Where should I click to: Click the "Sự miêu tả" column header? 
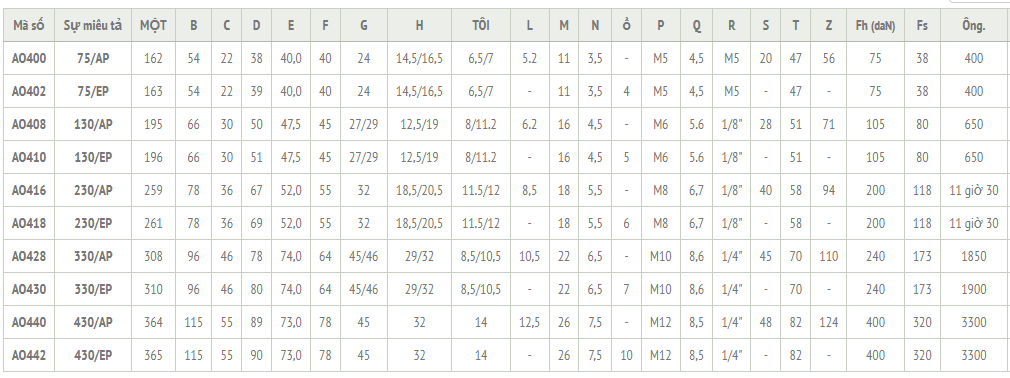click(x=93, y=26)
